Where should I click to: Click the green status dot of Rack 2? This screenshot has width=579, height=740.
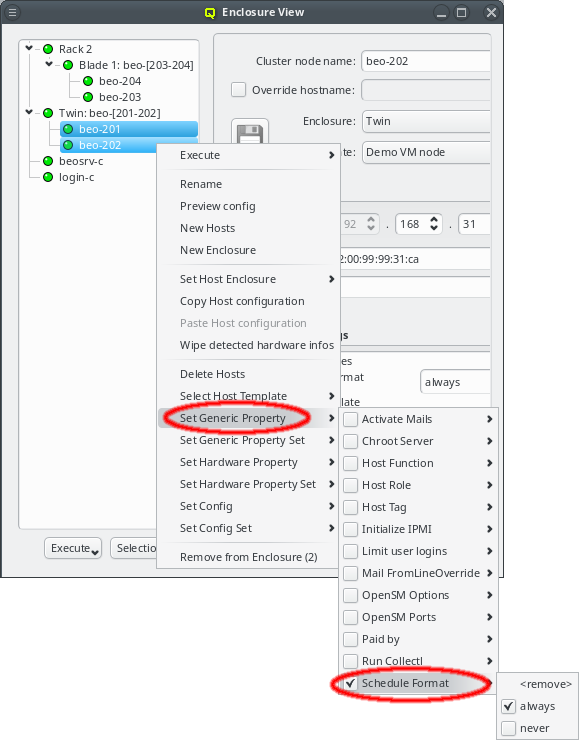(48, 49)
